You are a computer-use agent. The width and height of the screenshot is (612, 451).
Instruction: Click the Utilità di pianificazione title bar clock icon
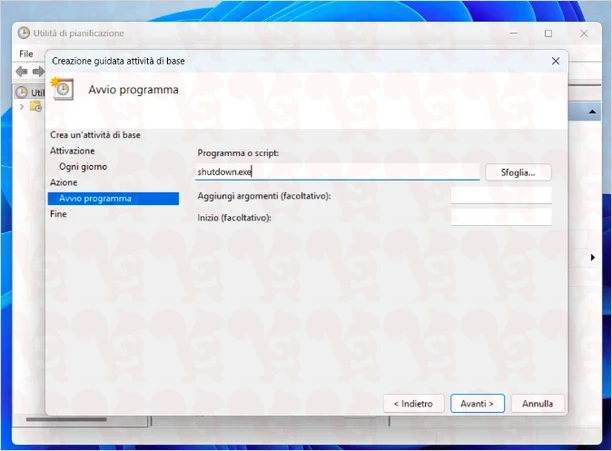coord(24,33)
